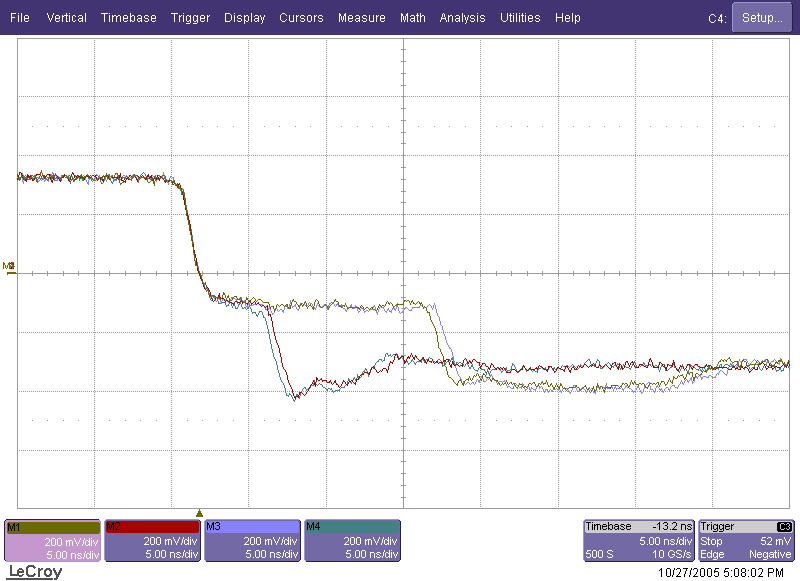The width and height of the screenshot is (800, 581).
Task: Open the Timebase menu
Action: click(129, 18)
